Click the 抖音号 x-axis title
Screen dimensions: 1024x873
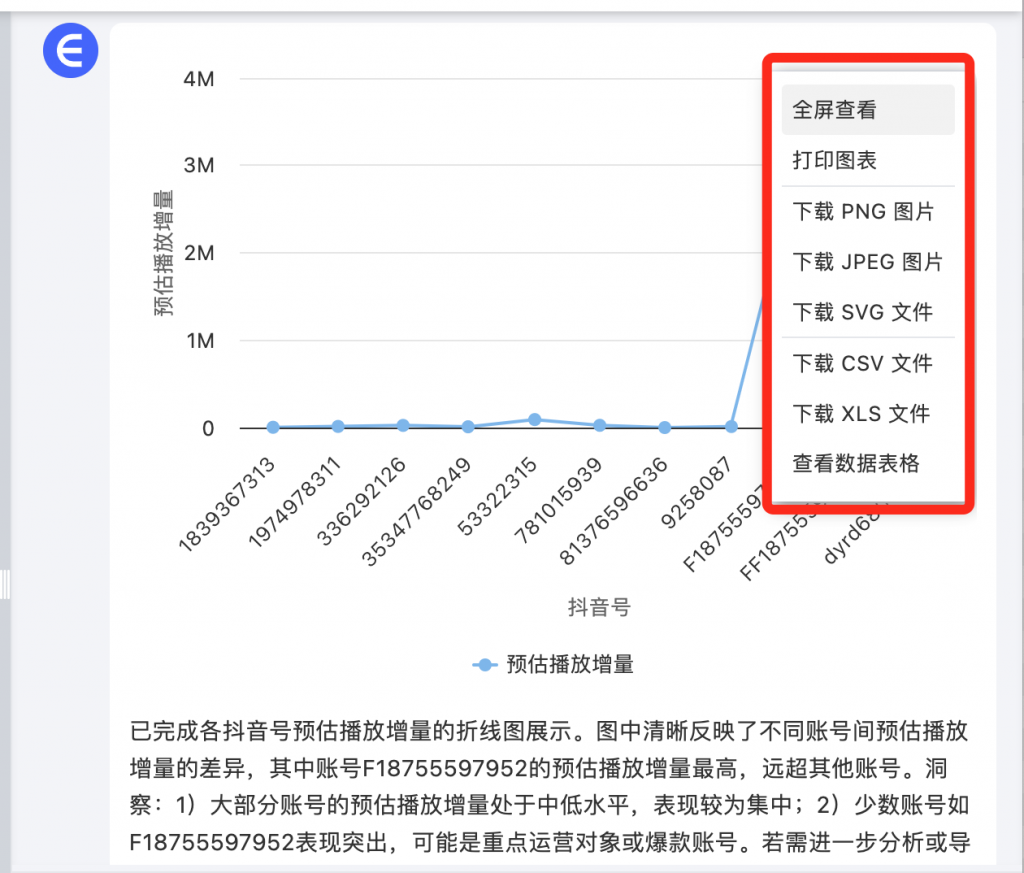point(599,607)
